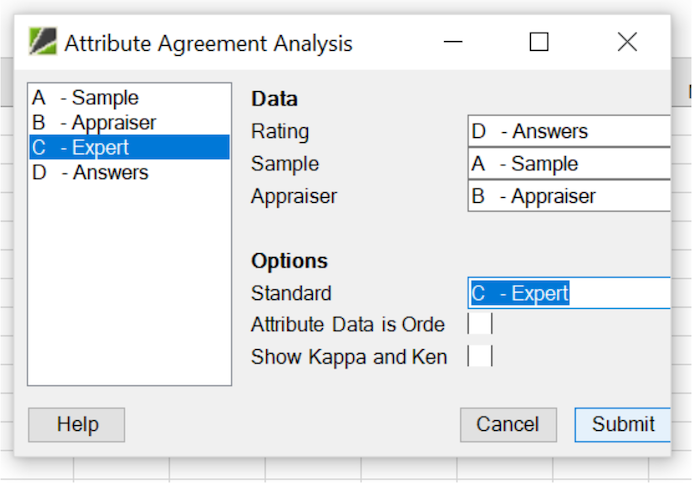The height and width of the screenshot is (484, 692).
Task: Minimize the Attribute Agreement Analysis dialog
Action: (453, 42)
